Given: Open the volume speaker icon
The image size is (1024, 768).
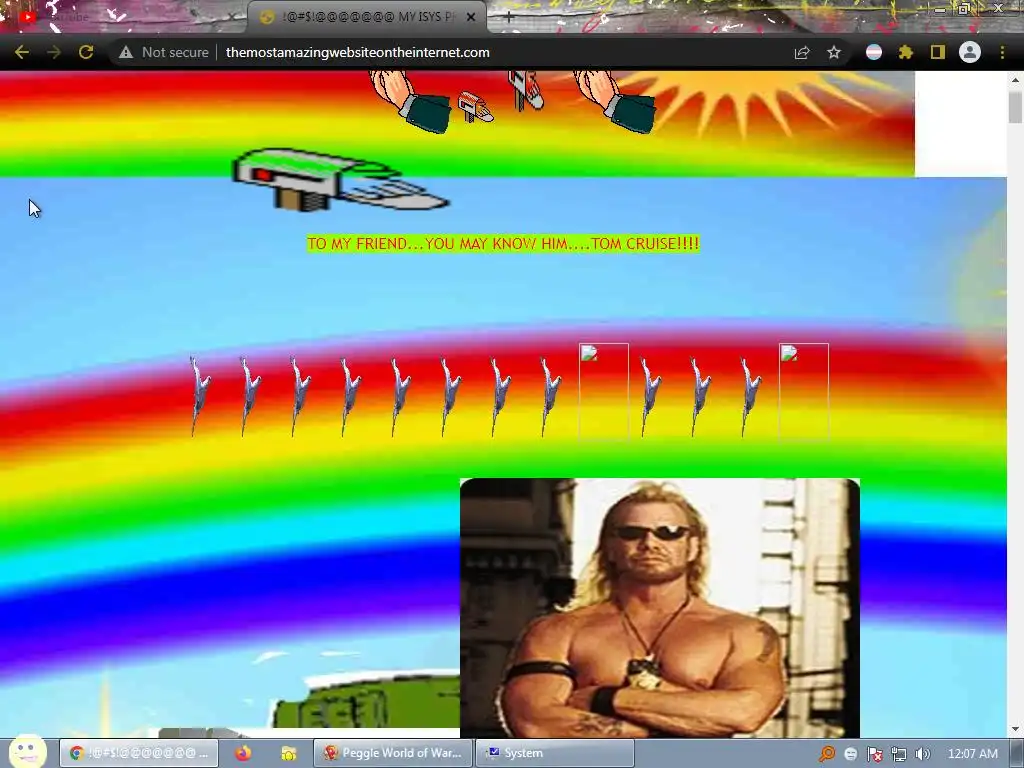Looking at the screenshot, I should pos(922,754).
